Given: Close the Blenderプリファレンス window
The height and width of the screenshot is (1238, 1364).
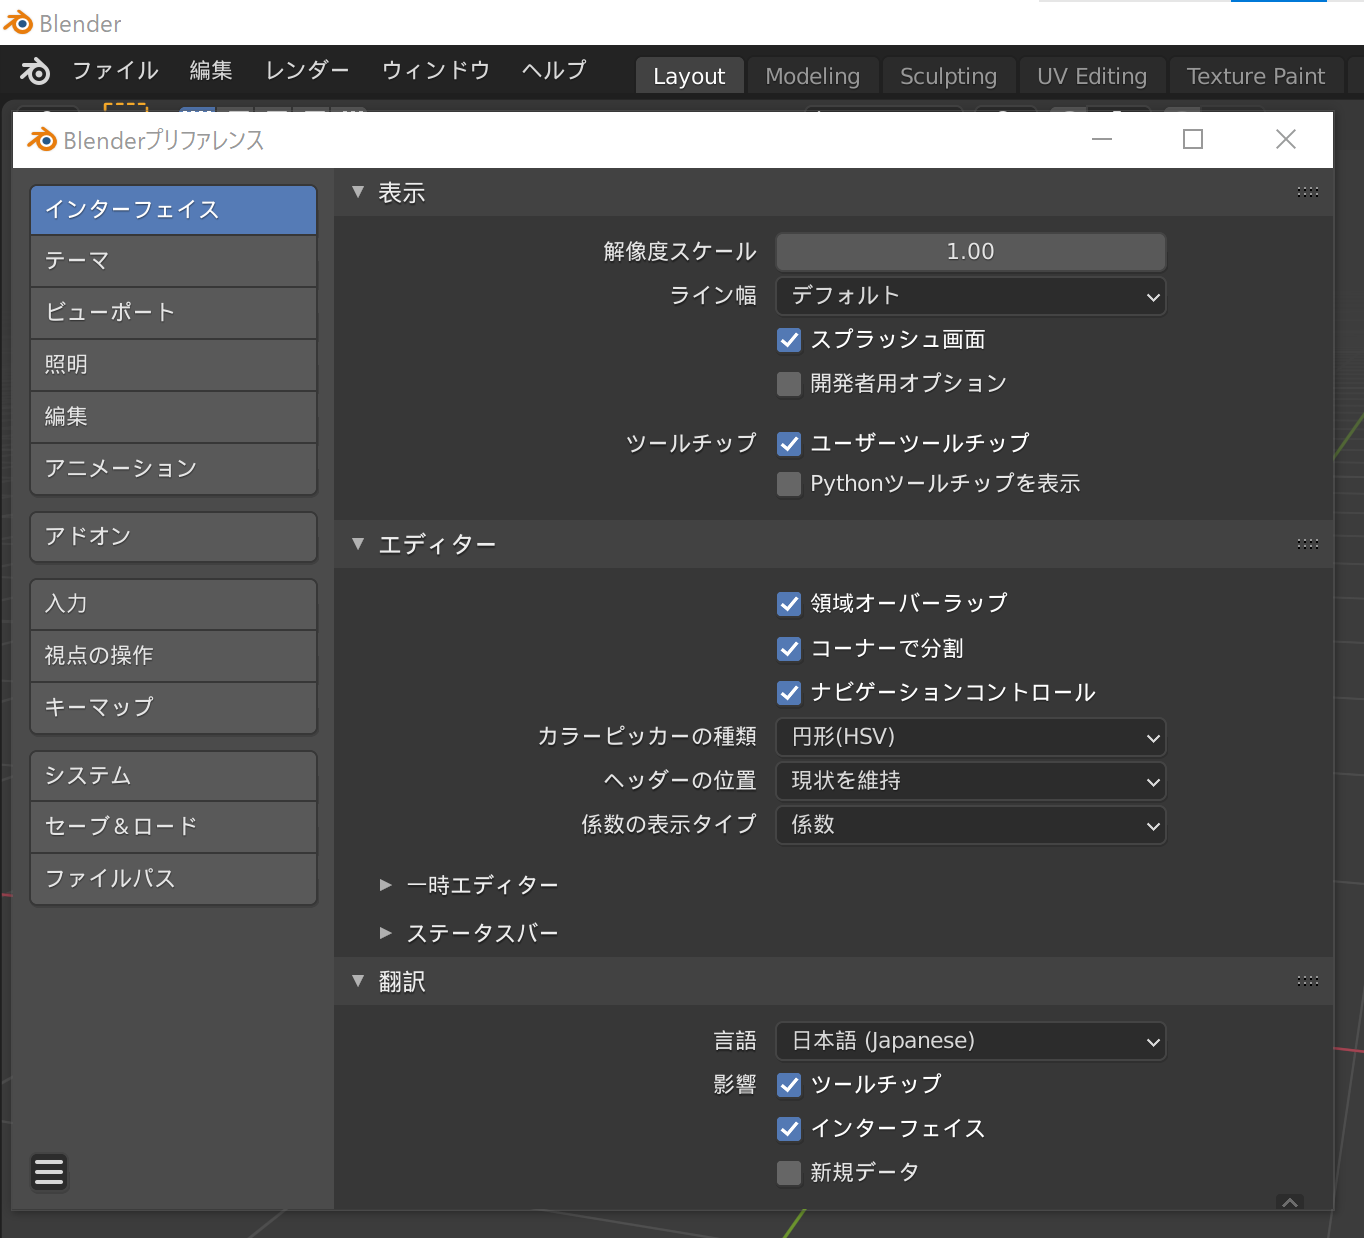Looking at the screenshot, I should (x=1286, y=140).
